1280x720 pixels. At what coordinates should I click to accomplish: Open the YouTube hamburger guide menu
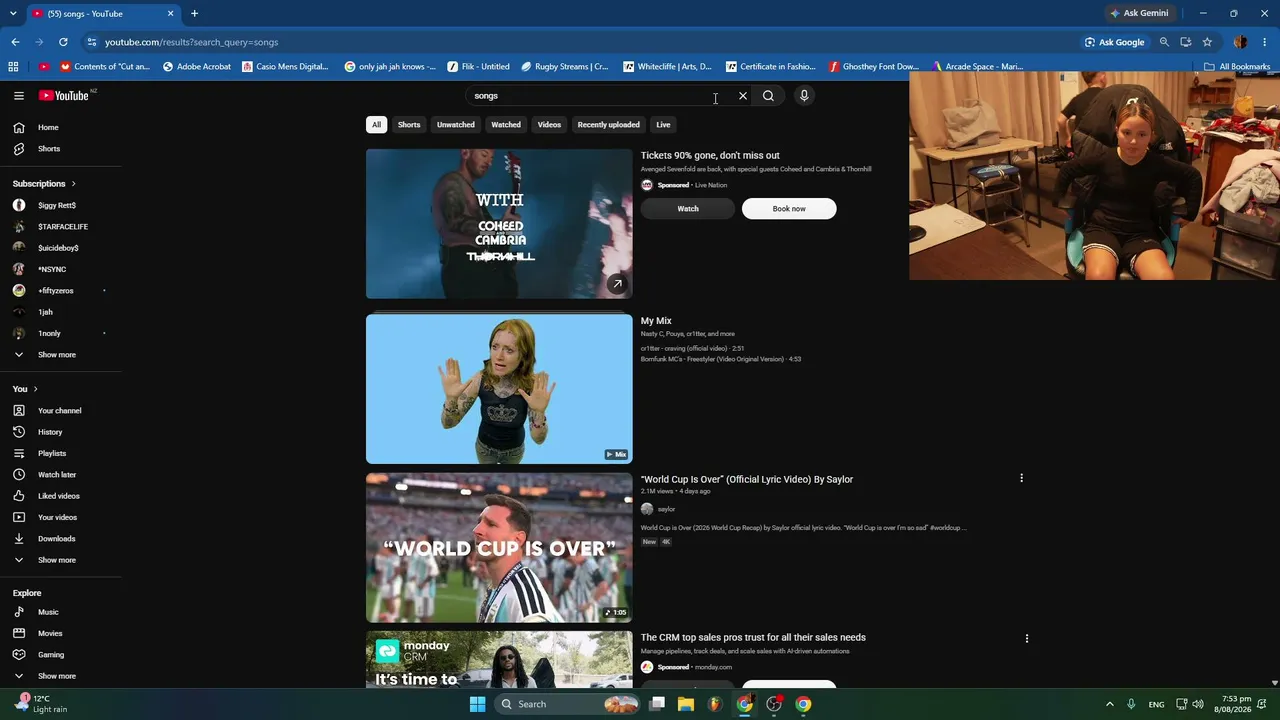click(19, 96)
